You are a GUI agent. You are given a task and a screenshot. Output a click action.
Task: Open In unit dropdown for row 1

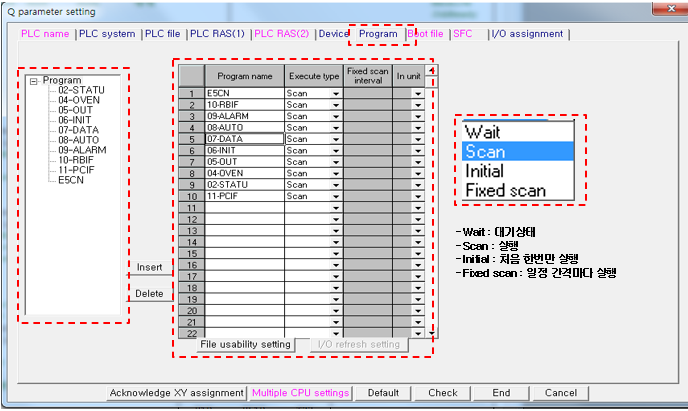pos(418,93)
